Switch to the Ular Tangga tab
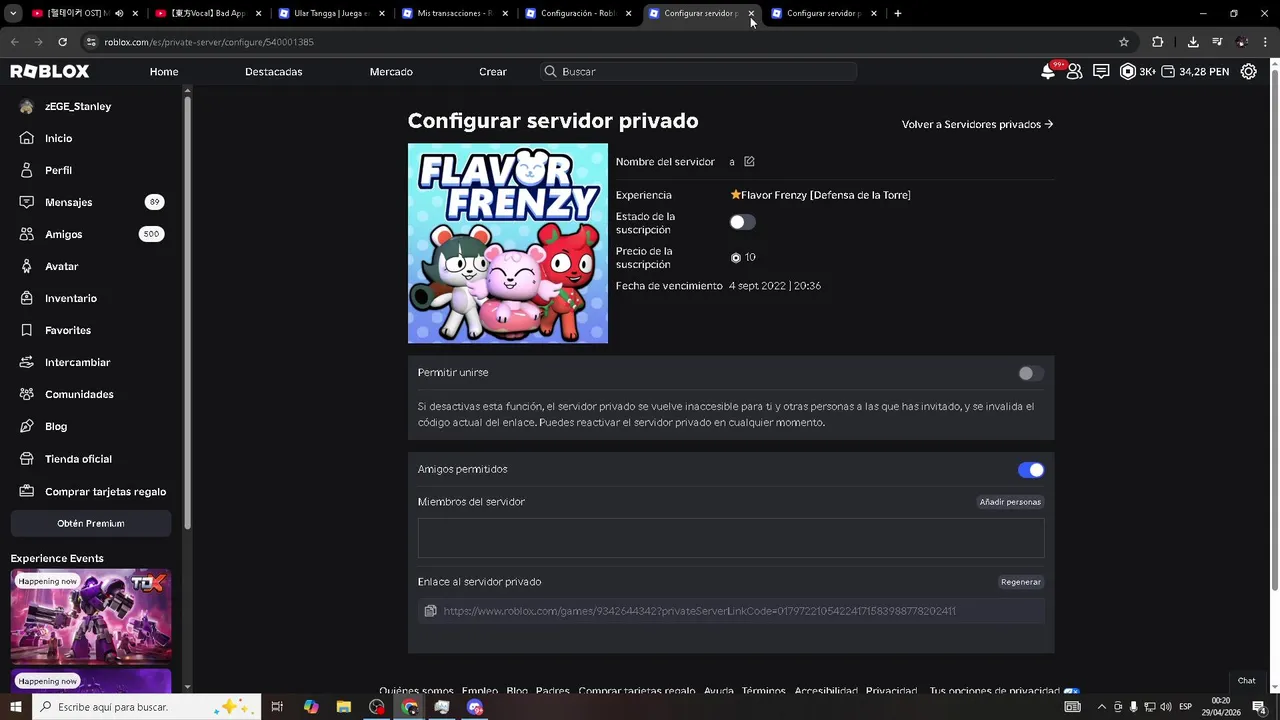The width and height of the screenshot is (1280, 720). click(x=330, y=13)
